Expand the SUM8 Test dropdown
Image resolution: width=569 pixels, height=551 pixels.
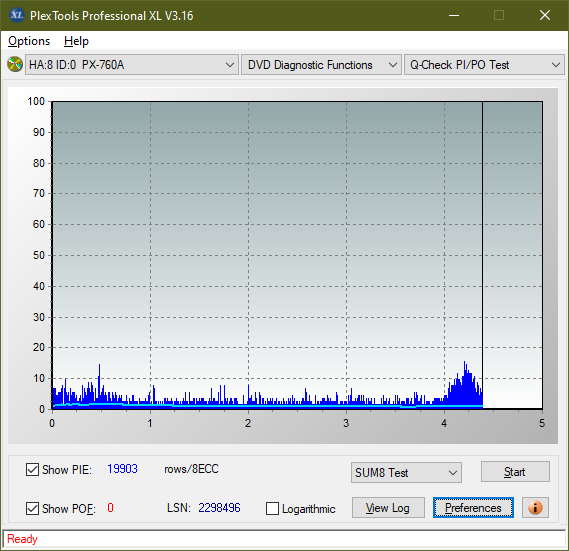point(406,473)
